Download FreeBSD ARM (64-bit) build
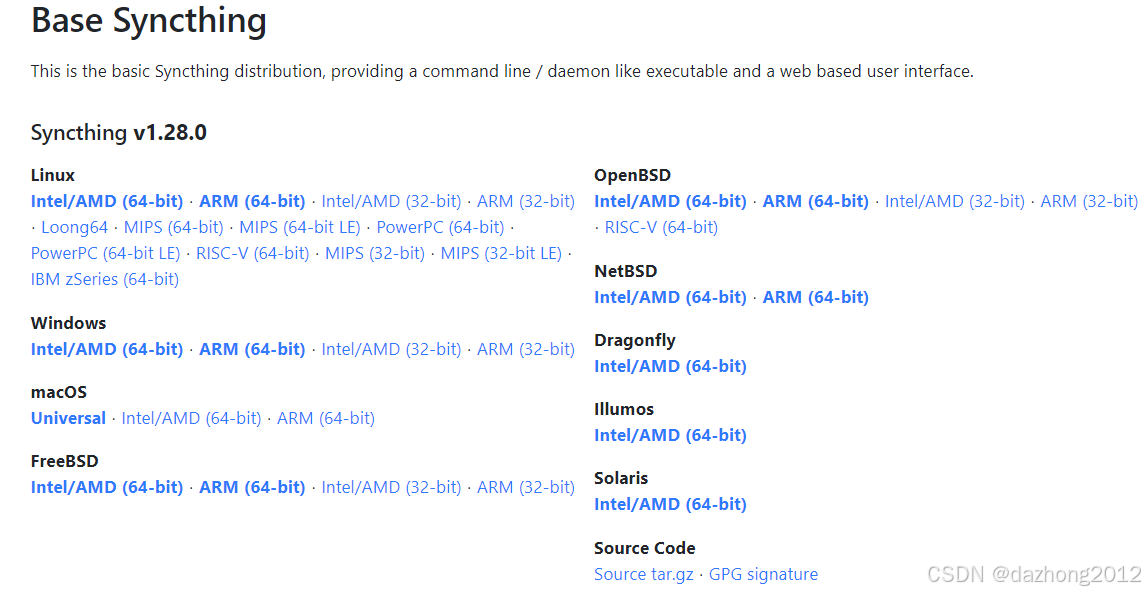1145x594 pixels. click(252, 487)
